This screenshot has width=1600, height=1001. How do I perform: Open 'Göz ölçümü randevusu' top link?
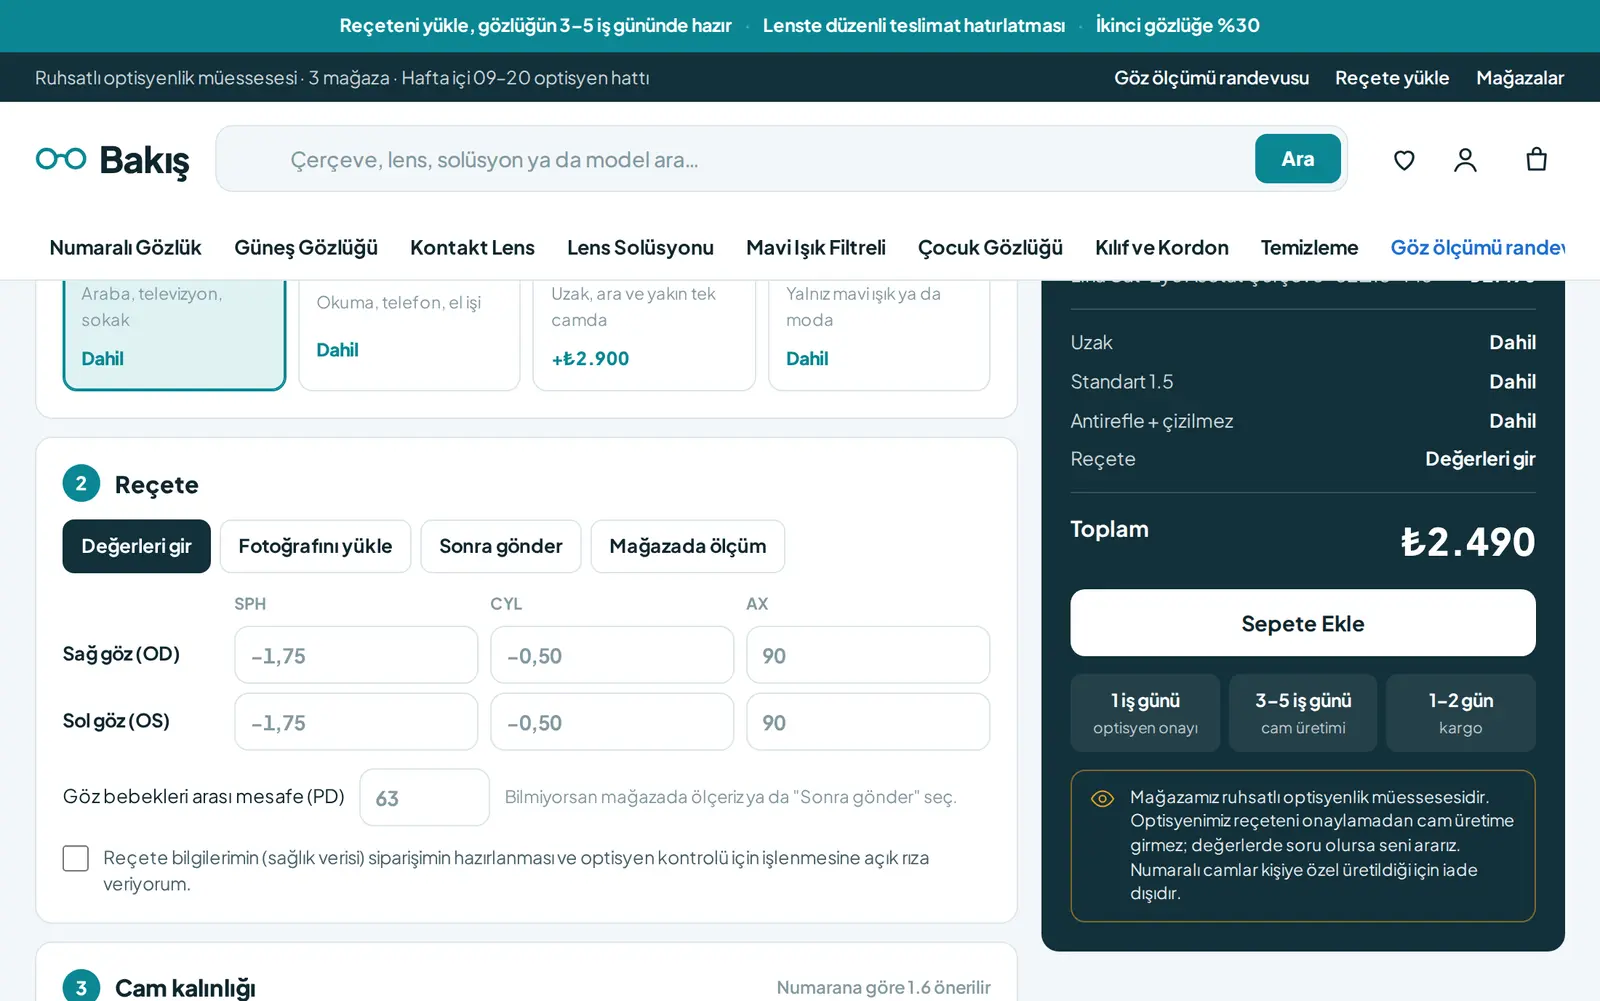point(1211,78)
